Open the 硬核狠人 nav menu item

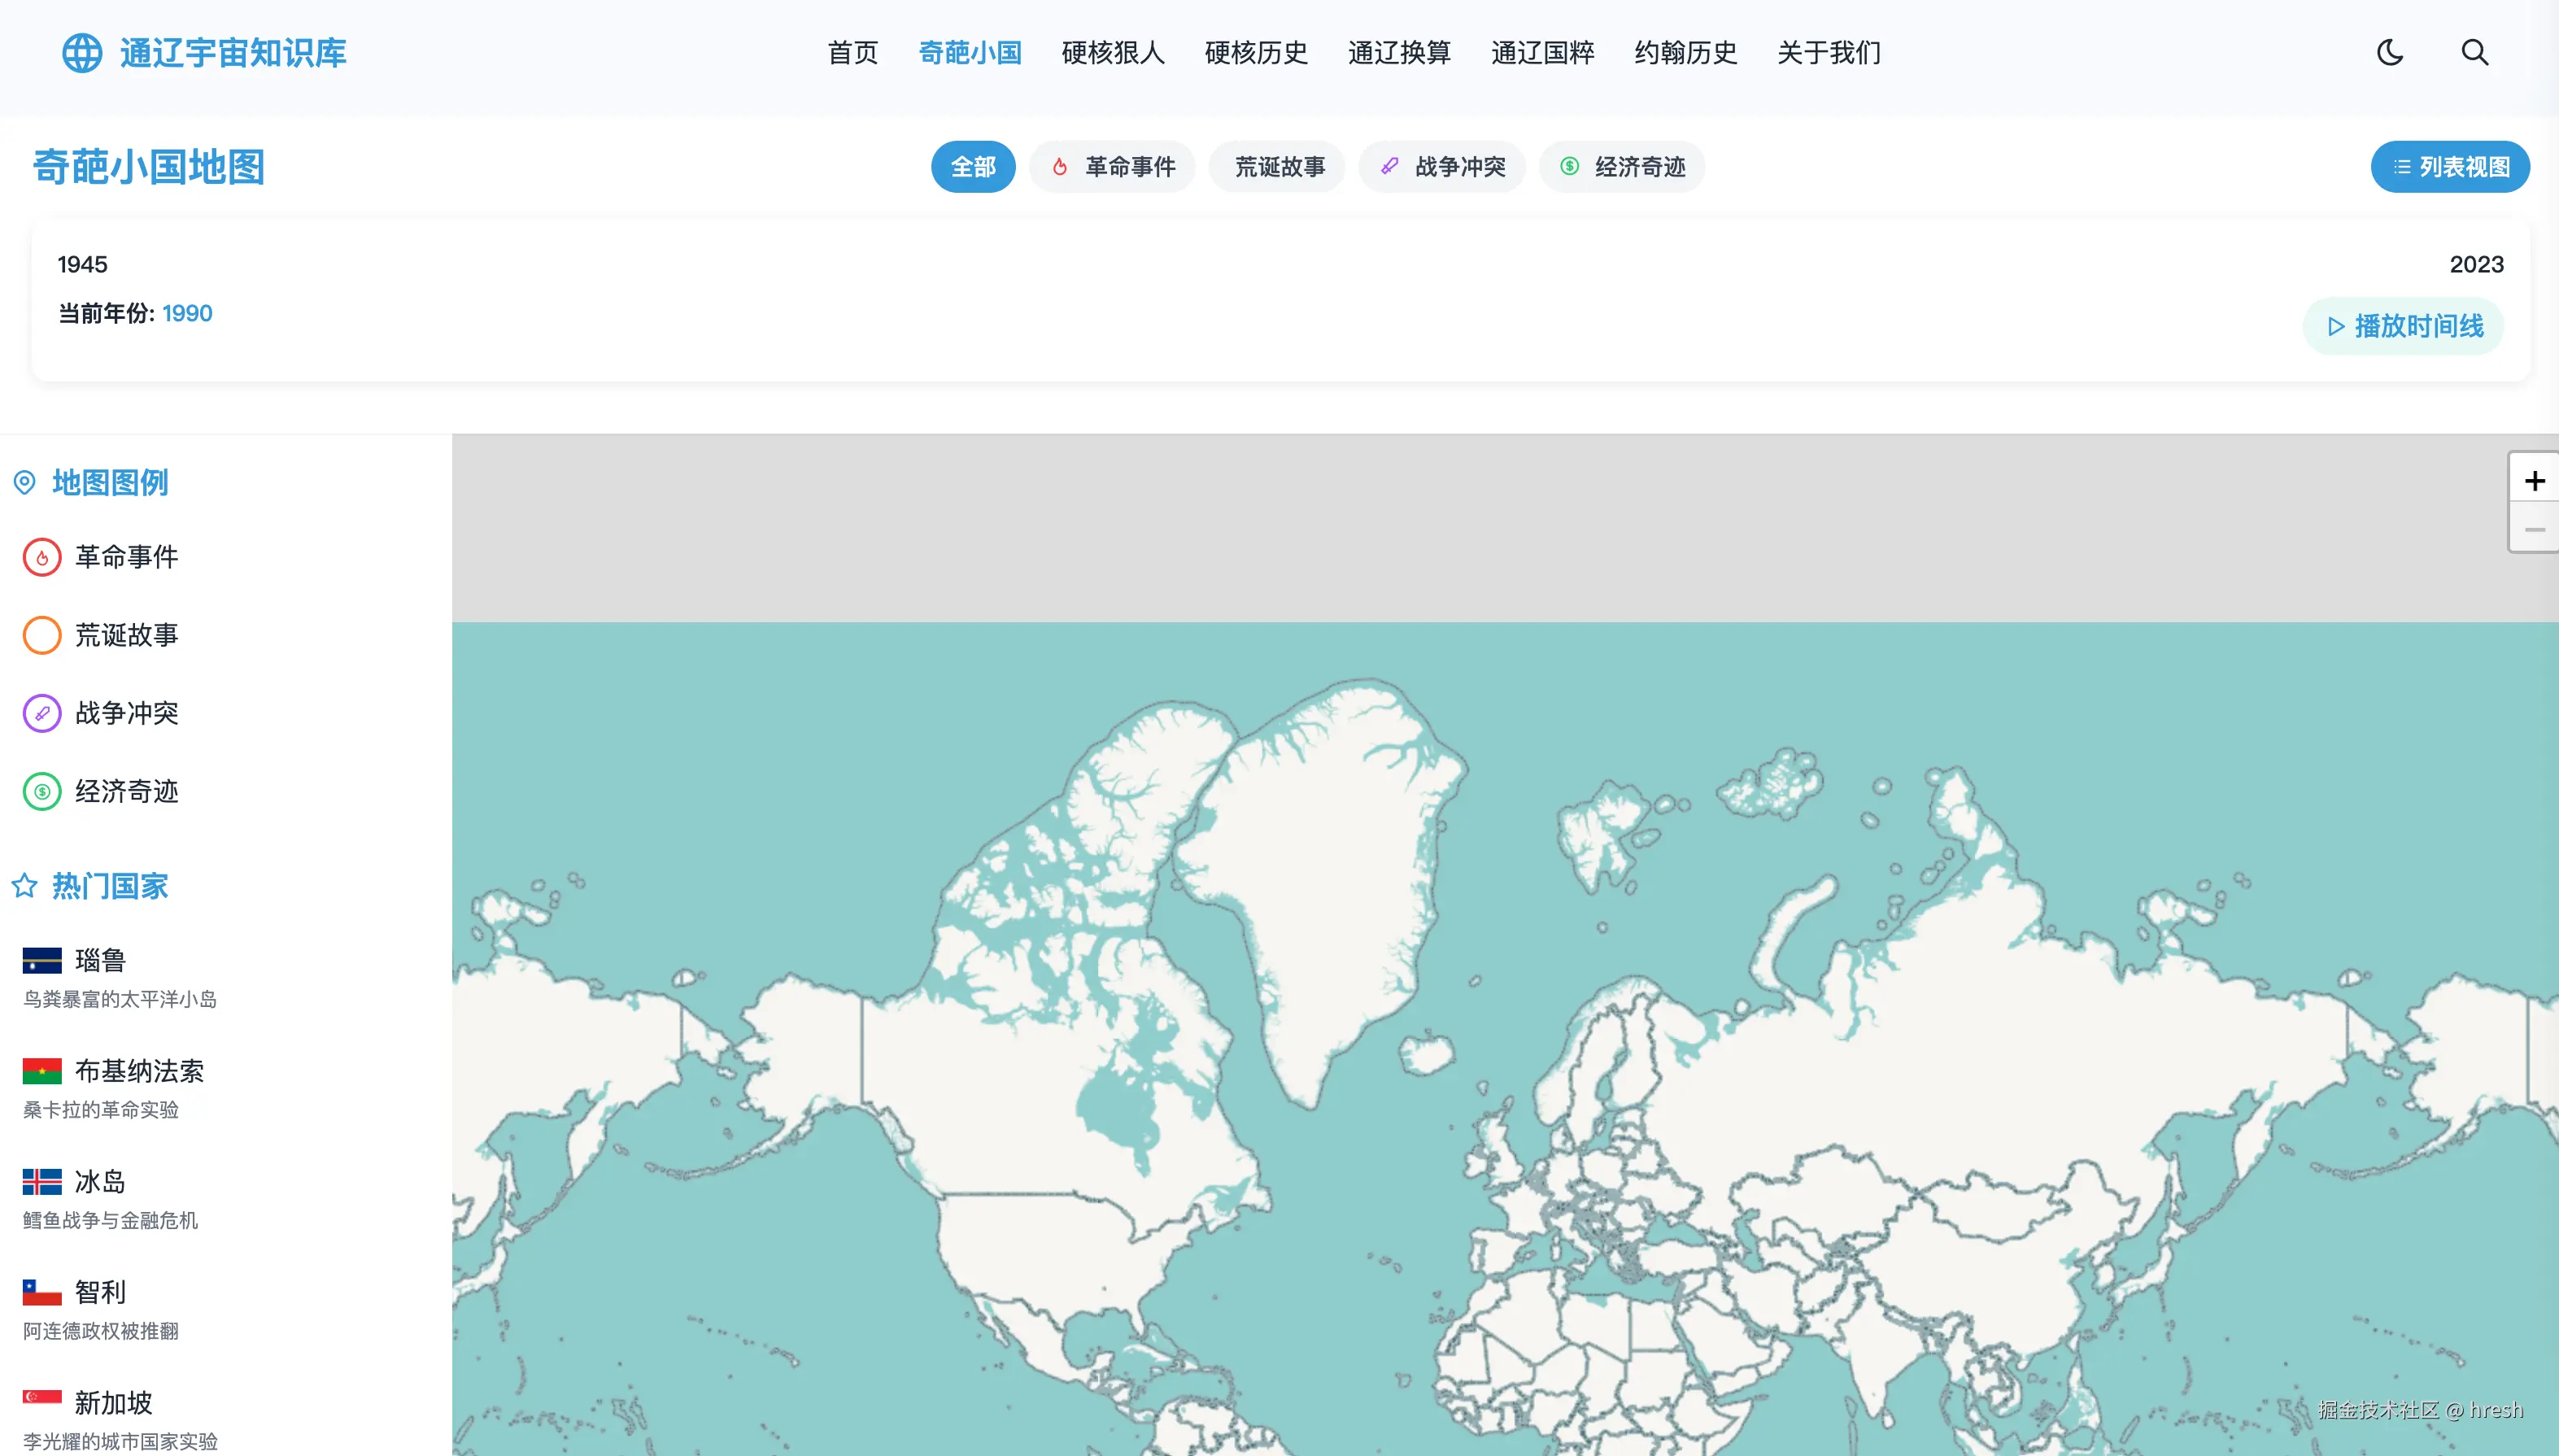1112,53
